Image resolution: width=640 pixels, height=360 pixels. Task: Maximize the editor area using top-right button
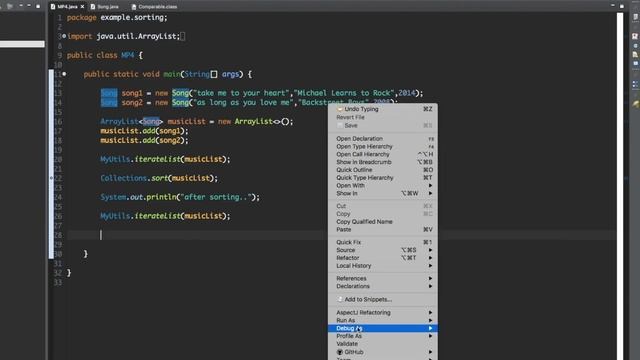pyautogui.click(x=622, y=6)
